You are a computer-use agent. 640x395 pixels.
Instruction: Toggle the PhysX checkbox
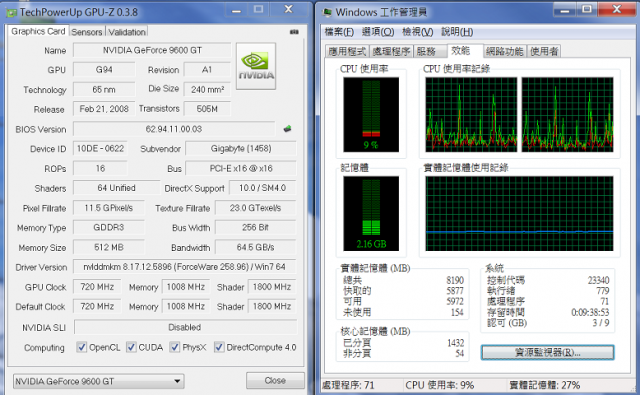[x=175, y=347]
